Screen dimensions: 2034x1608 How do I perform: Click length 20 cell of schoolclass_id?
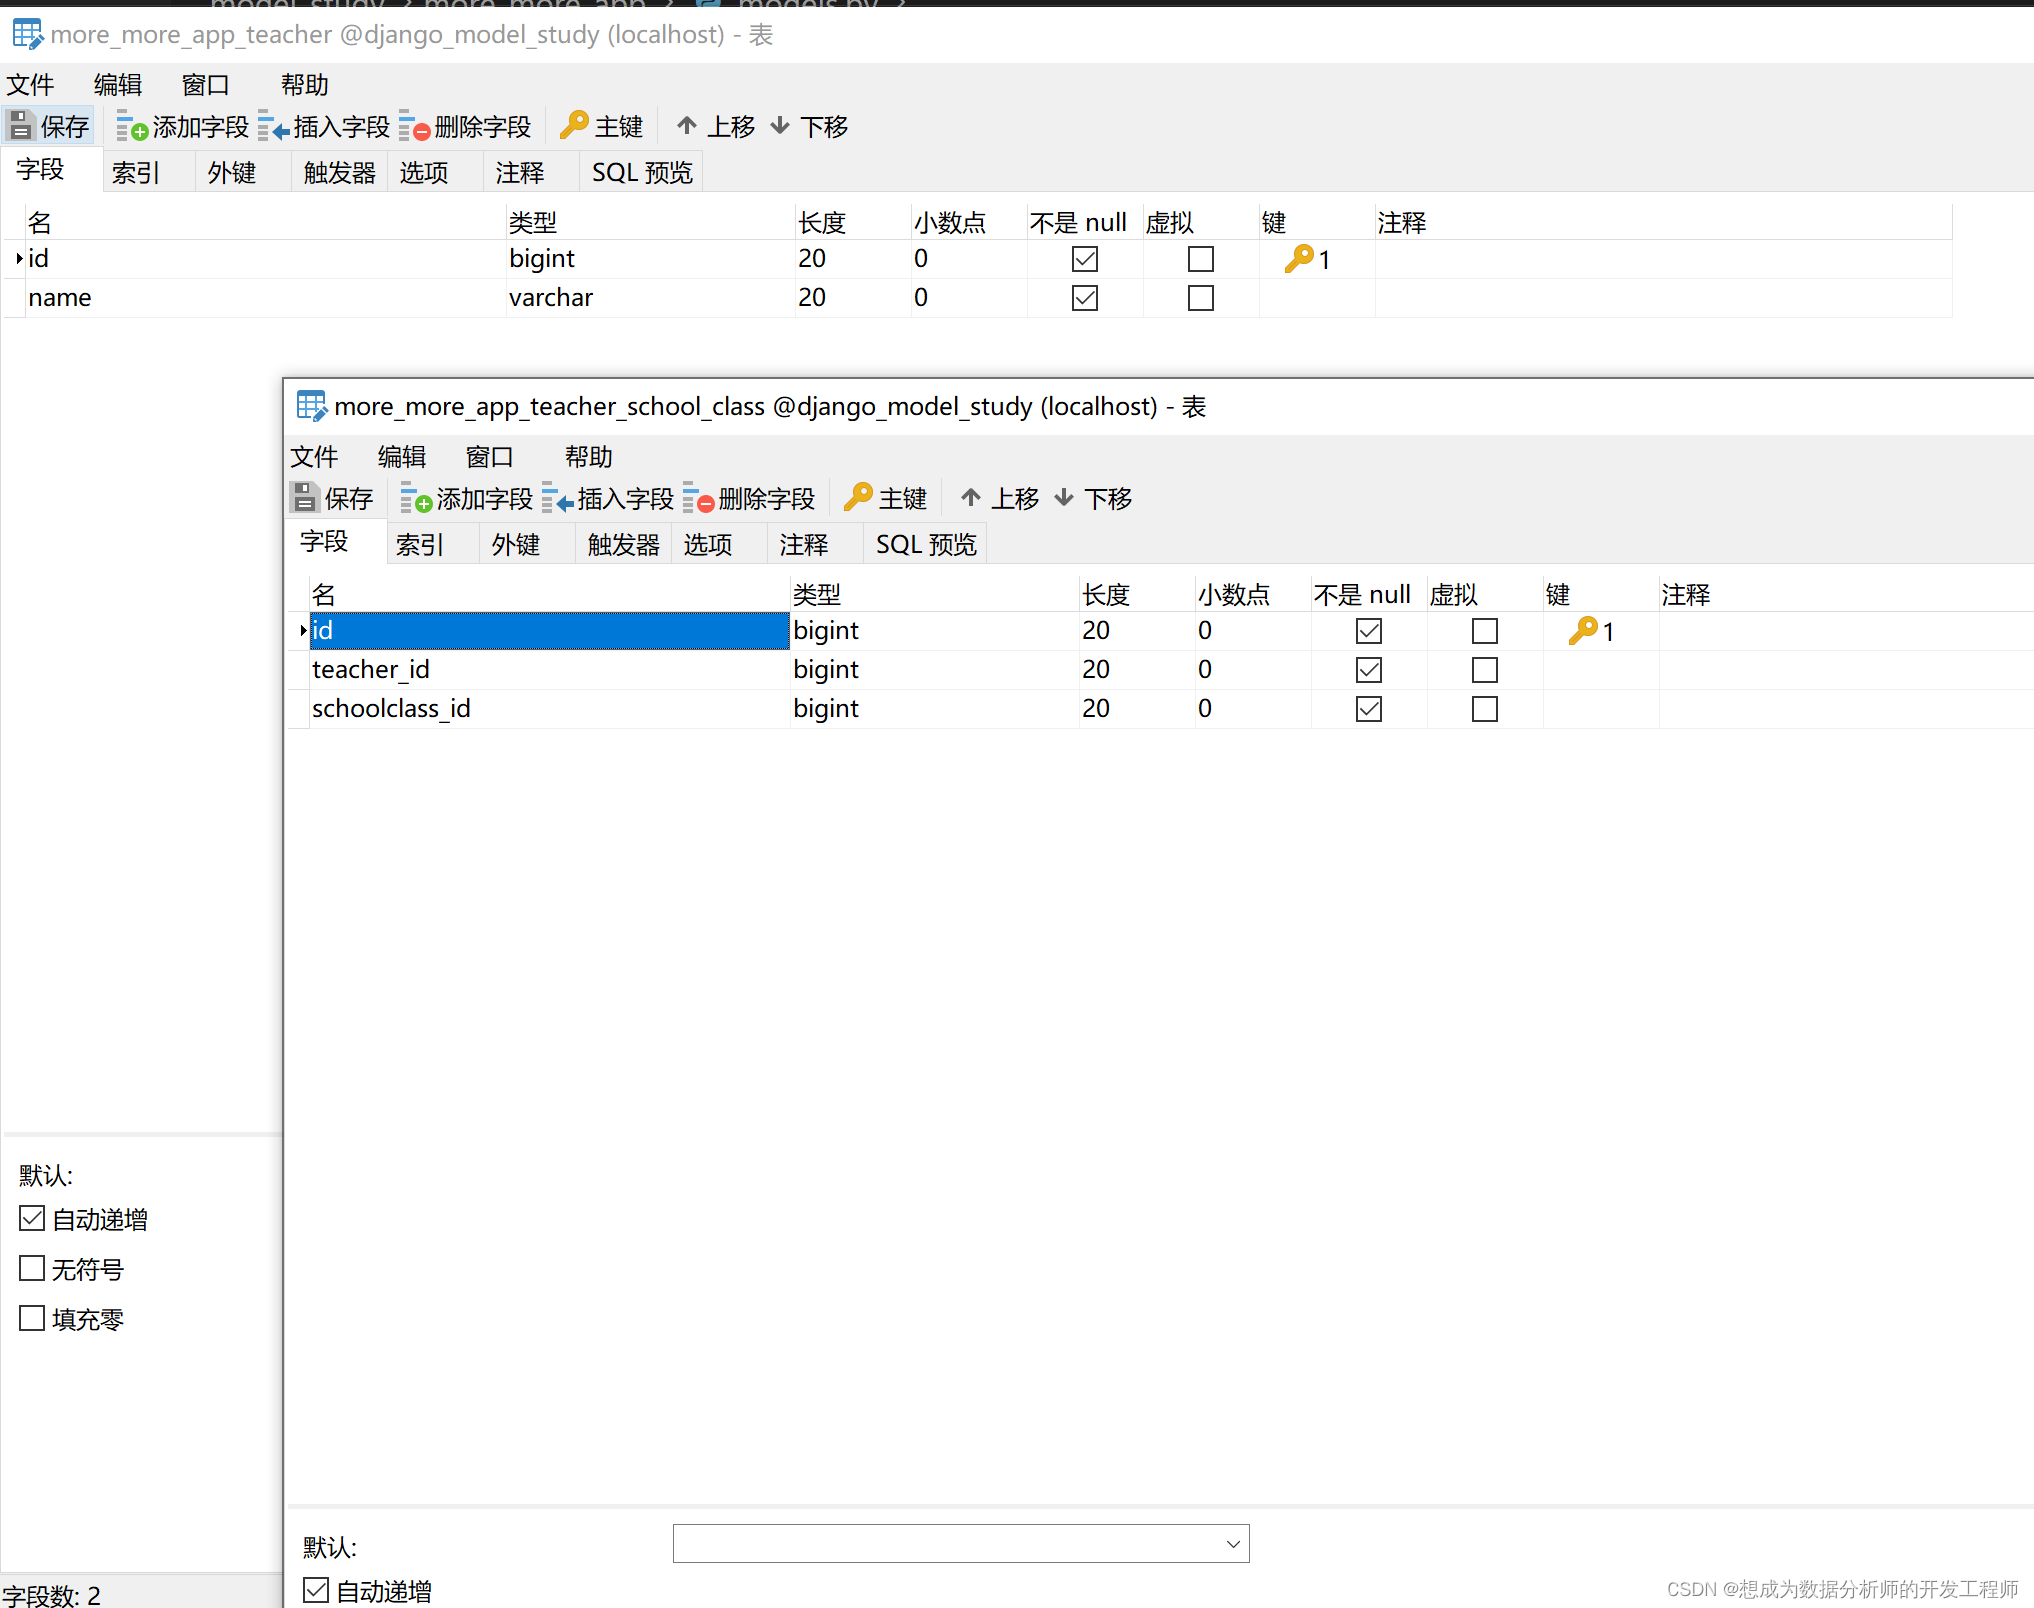[x=1137, y=709]
